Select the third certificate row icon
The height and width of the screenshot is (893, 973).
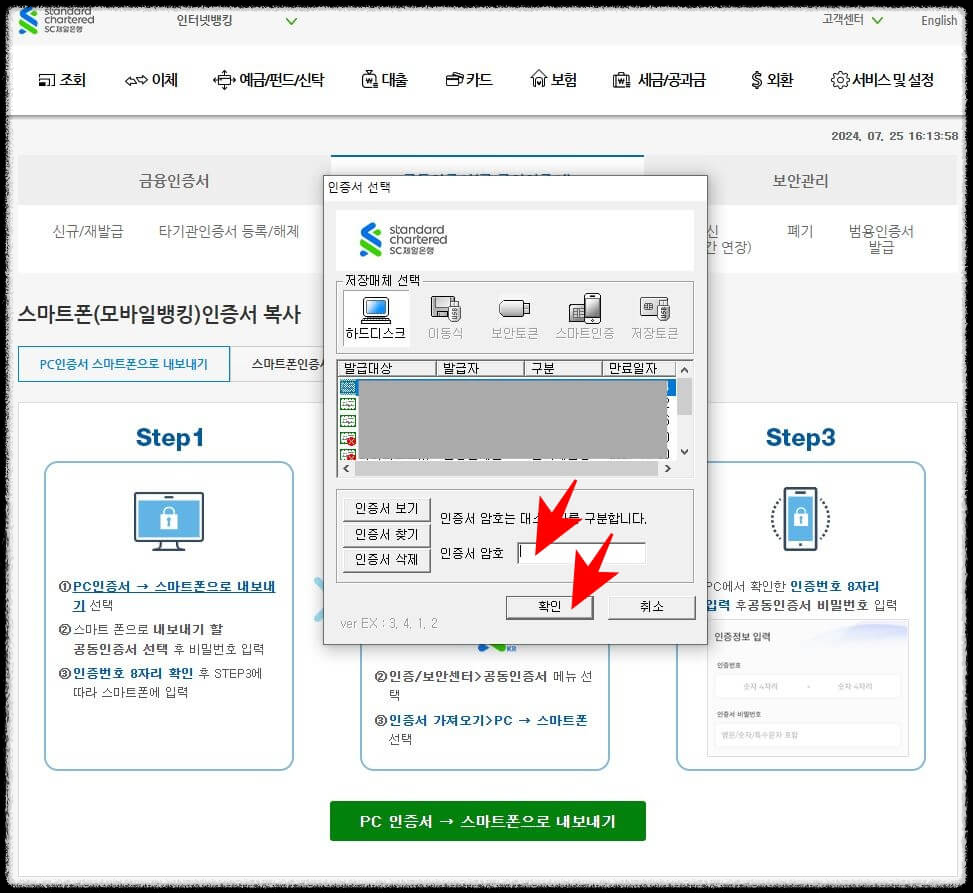348,421
